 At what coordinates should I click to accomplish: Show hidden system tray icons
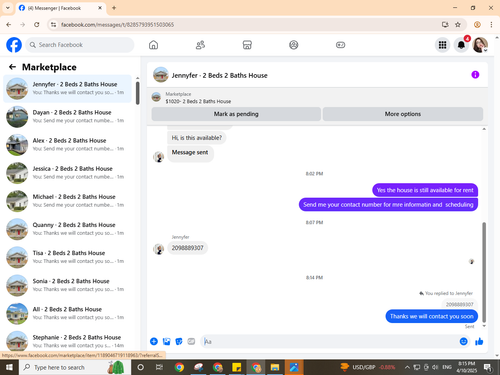[407, 367]
